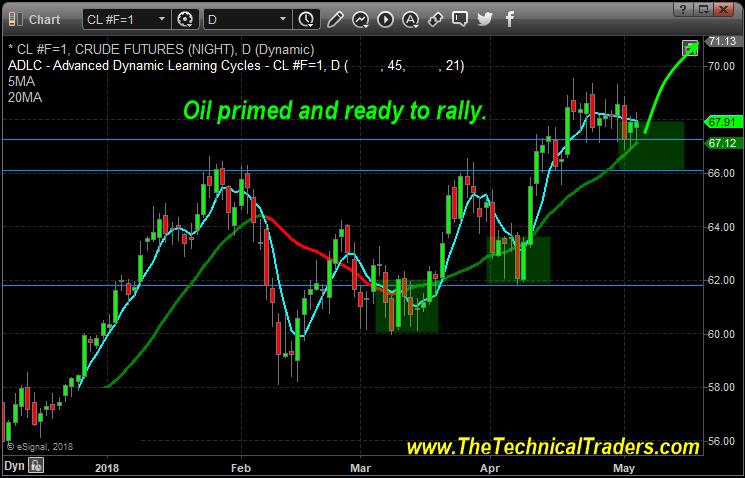The image size is (745, 478).
Task: Open the alerts circled-A menu
Action: 410,19
